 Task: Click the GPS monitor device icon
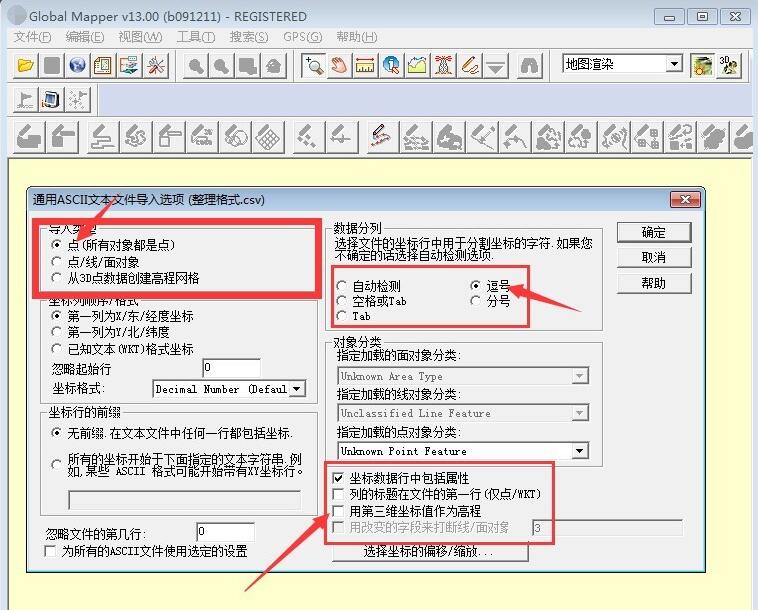click(51, 100)
